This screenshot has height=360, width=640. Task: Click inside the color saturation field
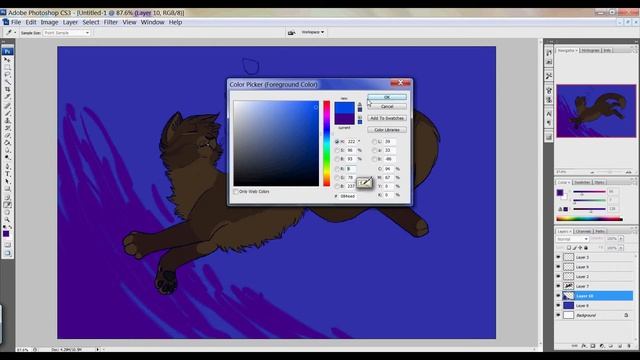point(276,143)
